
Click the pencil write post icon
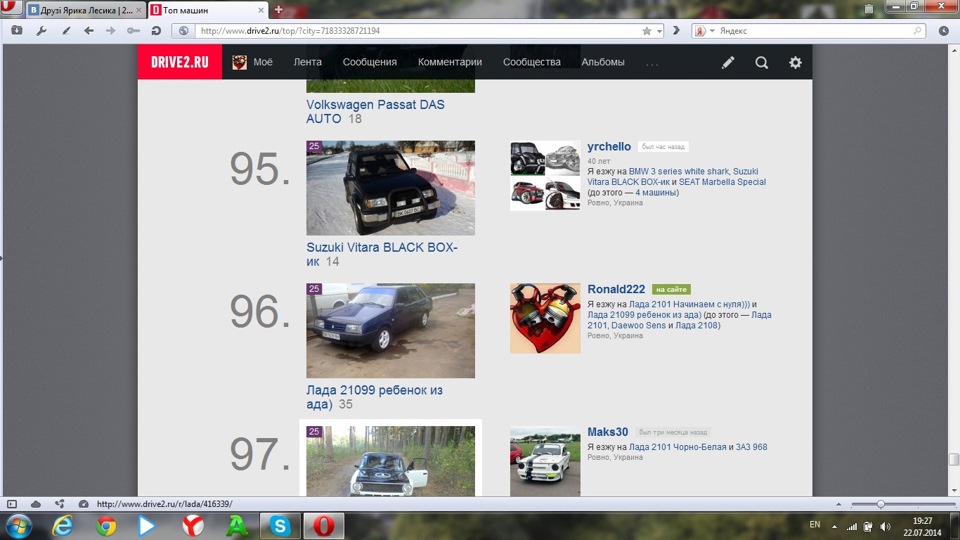[728, 62]
